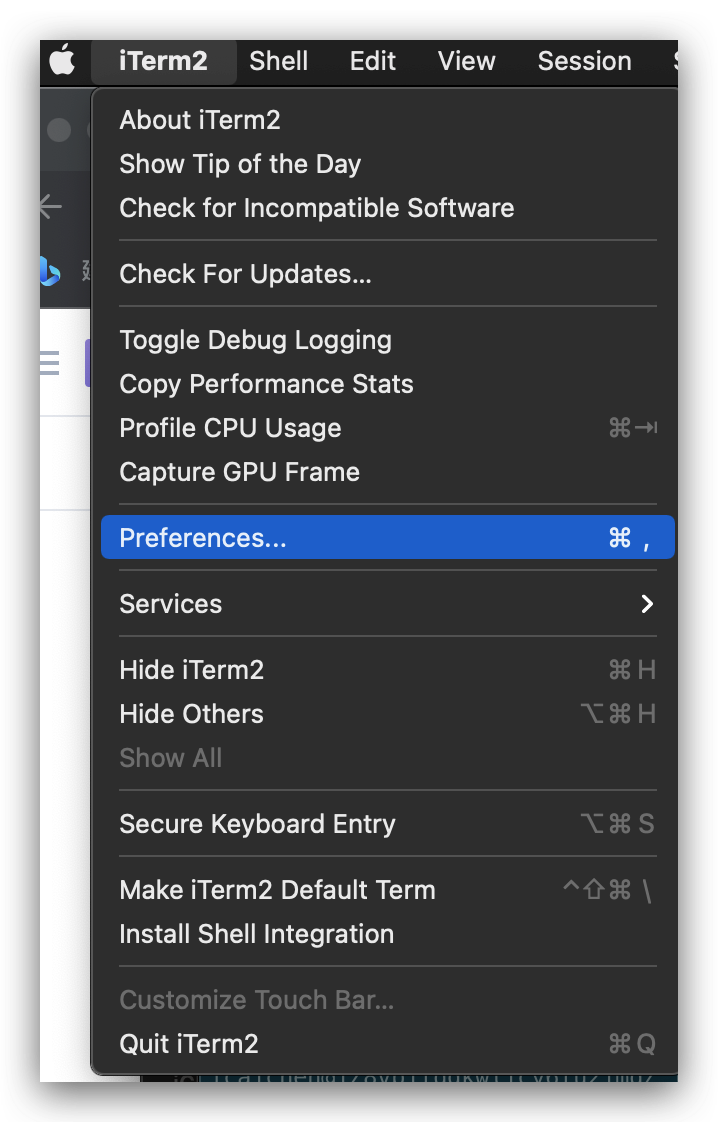Image resolution: width=718 pixels, height=1122 pixels.
Task: Click Copy Performance Stats
Action: 267,384
